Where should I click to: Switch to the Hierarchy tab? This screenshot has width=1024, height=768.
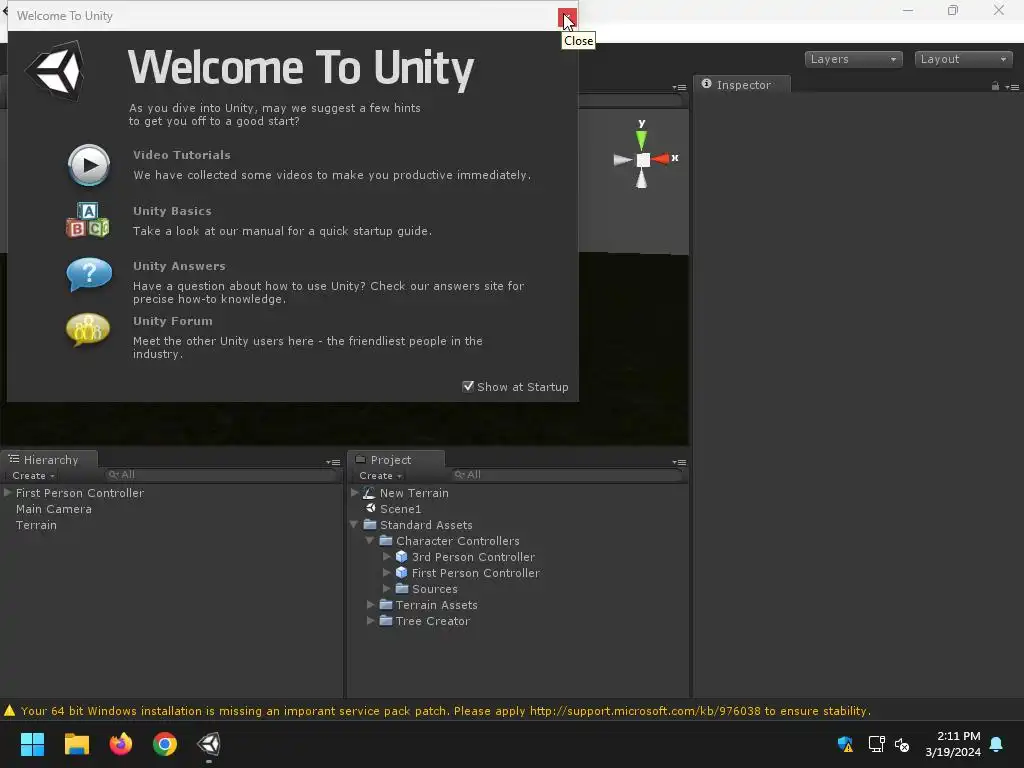pos(50,460)
